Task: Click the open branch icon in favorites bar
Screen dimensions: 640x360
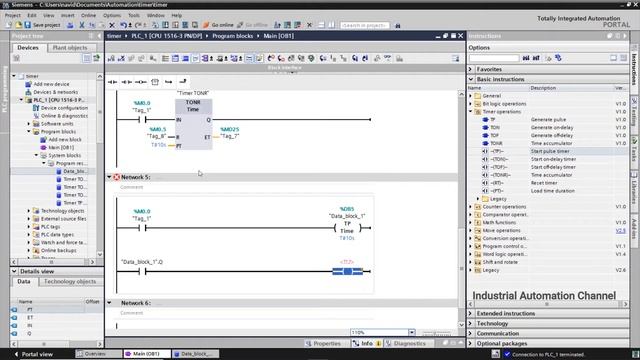Action: [x=169, y=82]
